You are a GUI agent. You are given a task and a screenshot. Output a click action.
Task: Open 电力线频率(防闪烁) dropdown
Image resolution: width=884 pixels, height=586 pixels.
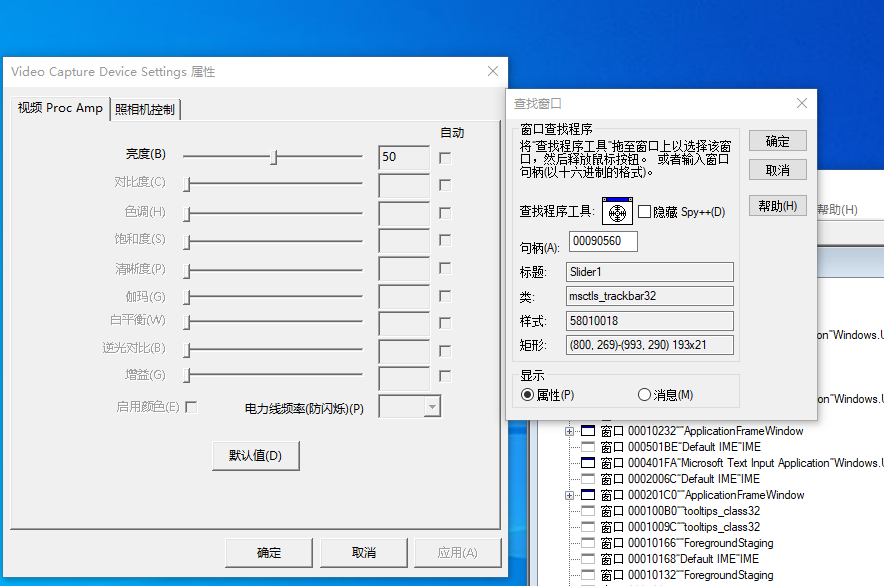point(432,407)
